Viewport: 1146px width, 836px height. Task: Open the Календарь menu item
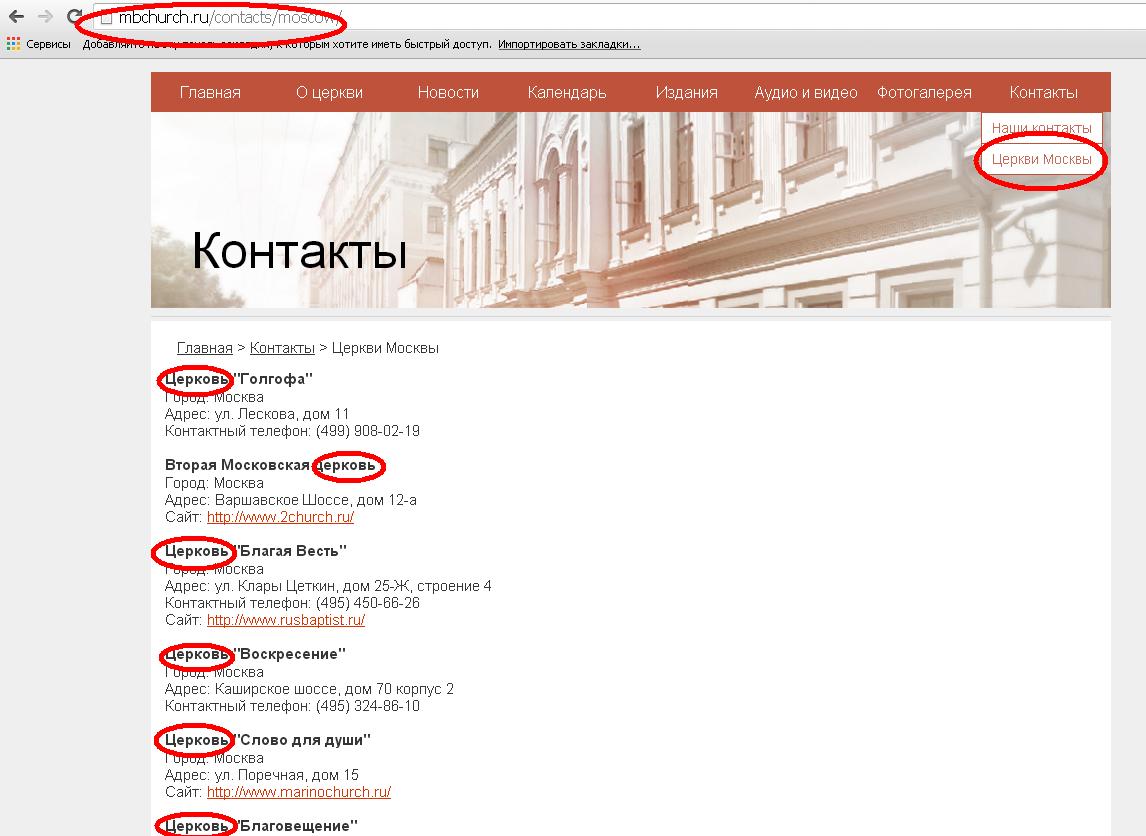[x=567, y=92]
